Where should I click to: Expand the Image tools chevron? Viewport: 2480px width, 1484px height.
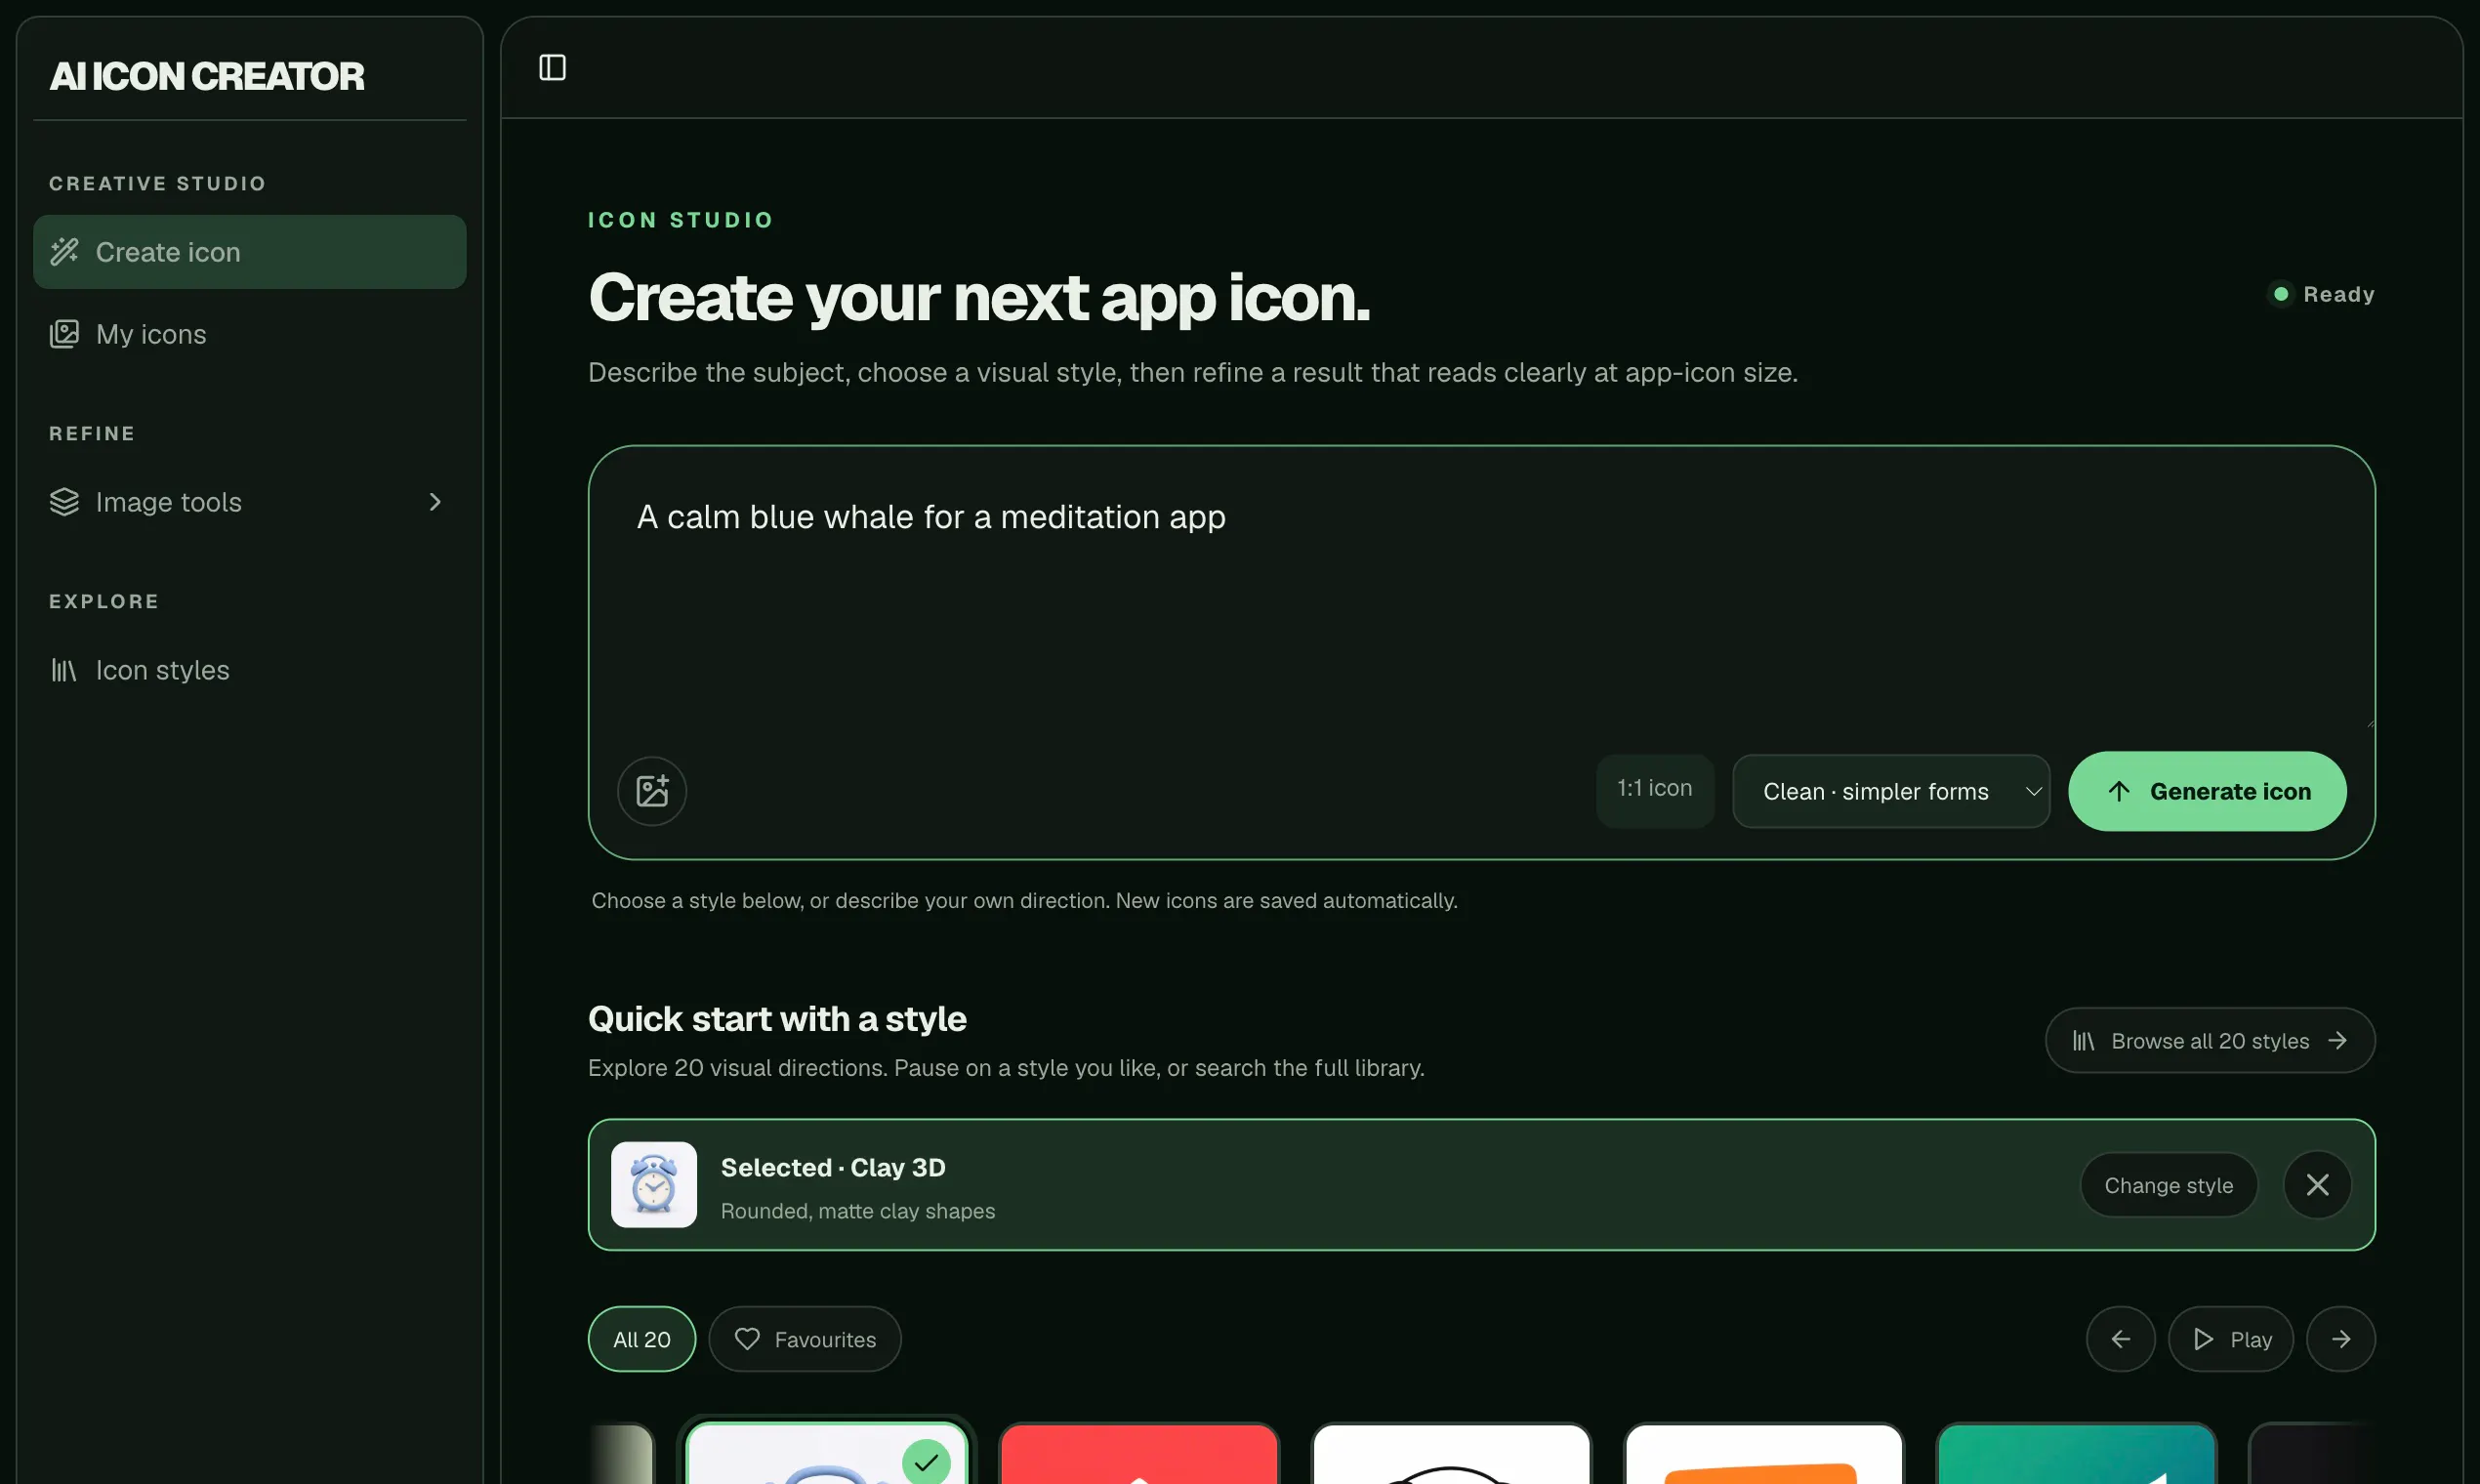[x=435, y=502]
